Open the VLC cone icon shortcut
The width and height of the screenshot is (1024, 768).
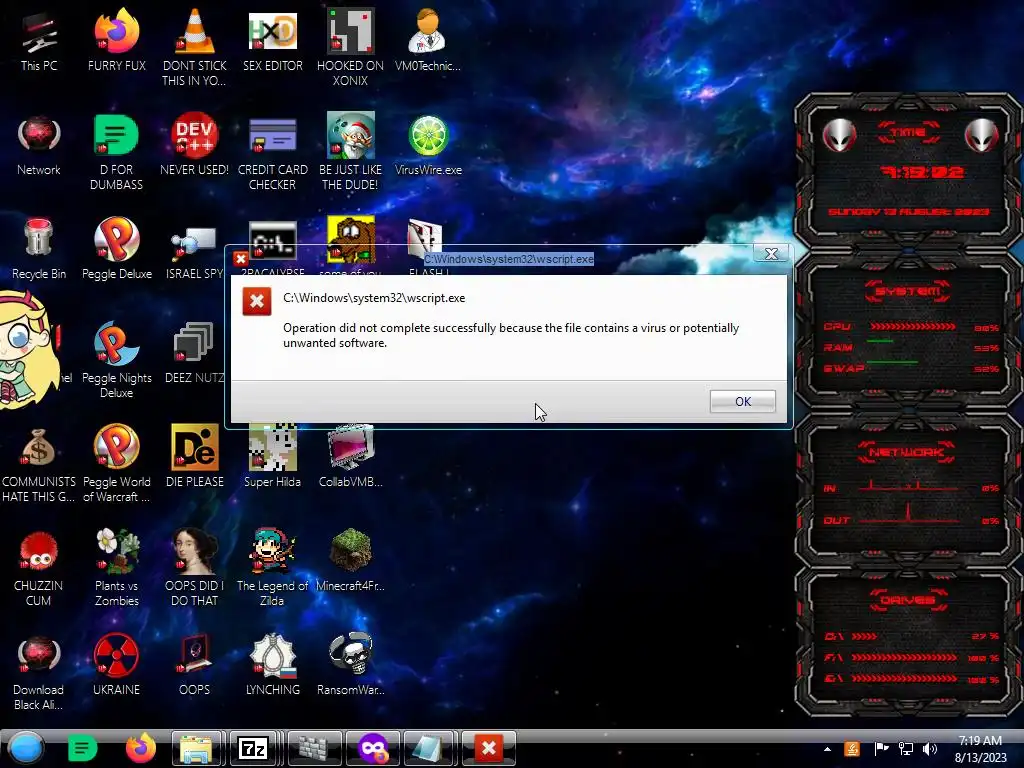(x=195, y=47)
